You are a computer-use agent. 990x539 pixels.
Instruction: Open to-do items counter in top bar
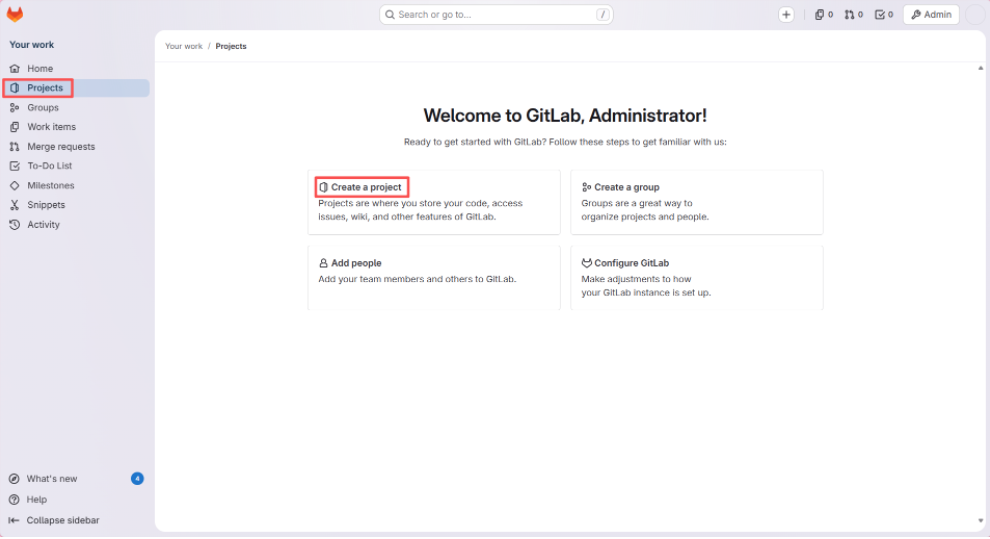coord(884,15)
